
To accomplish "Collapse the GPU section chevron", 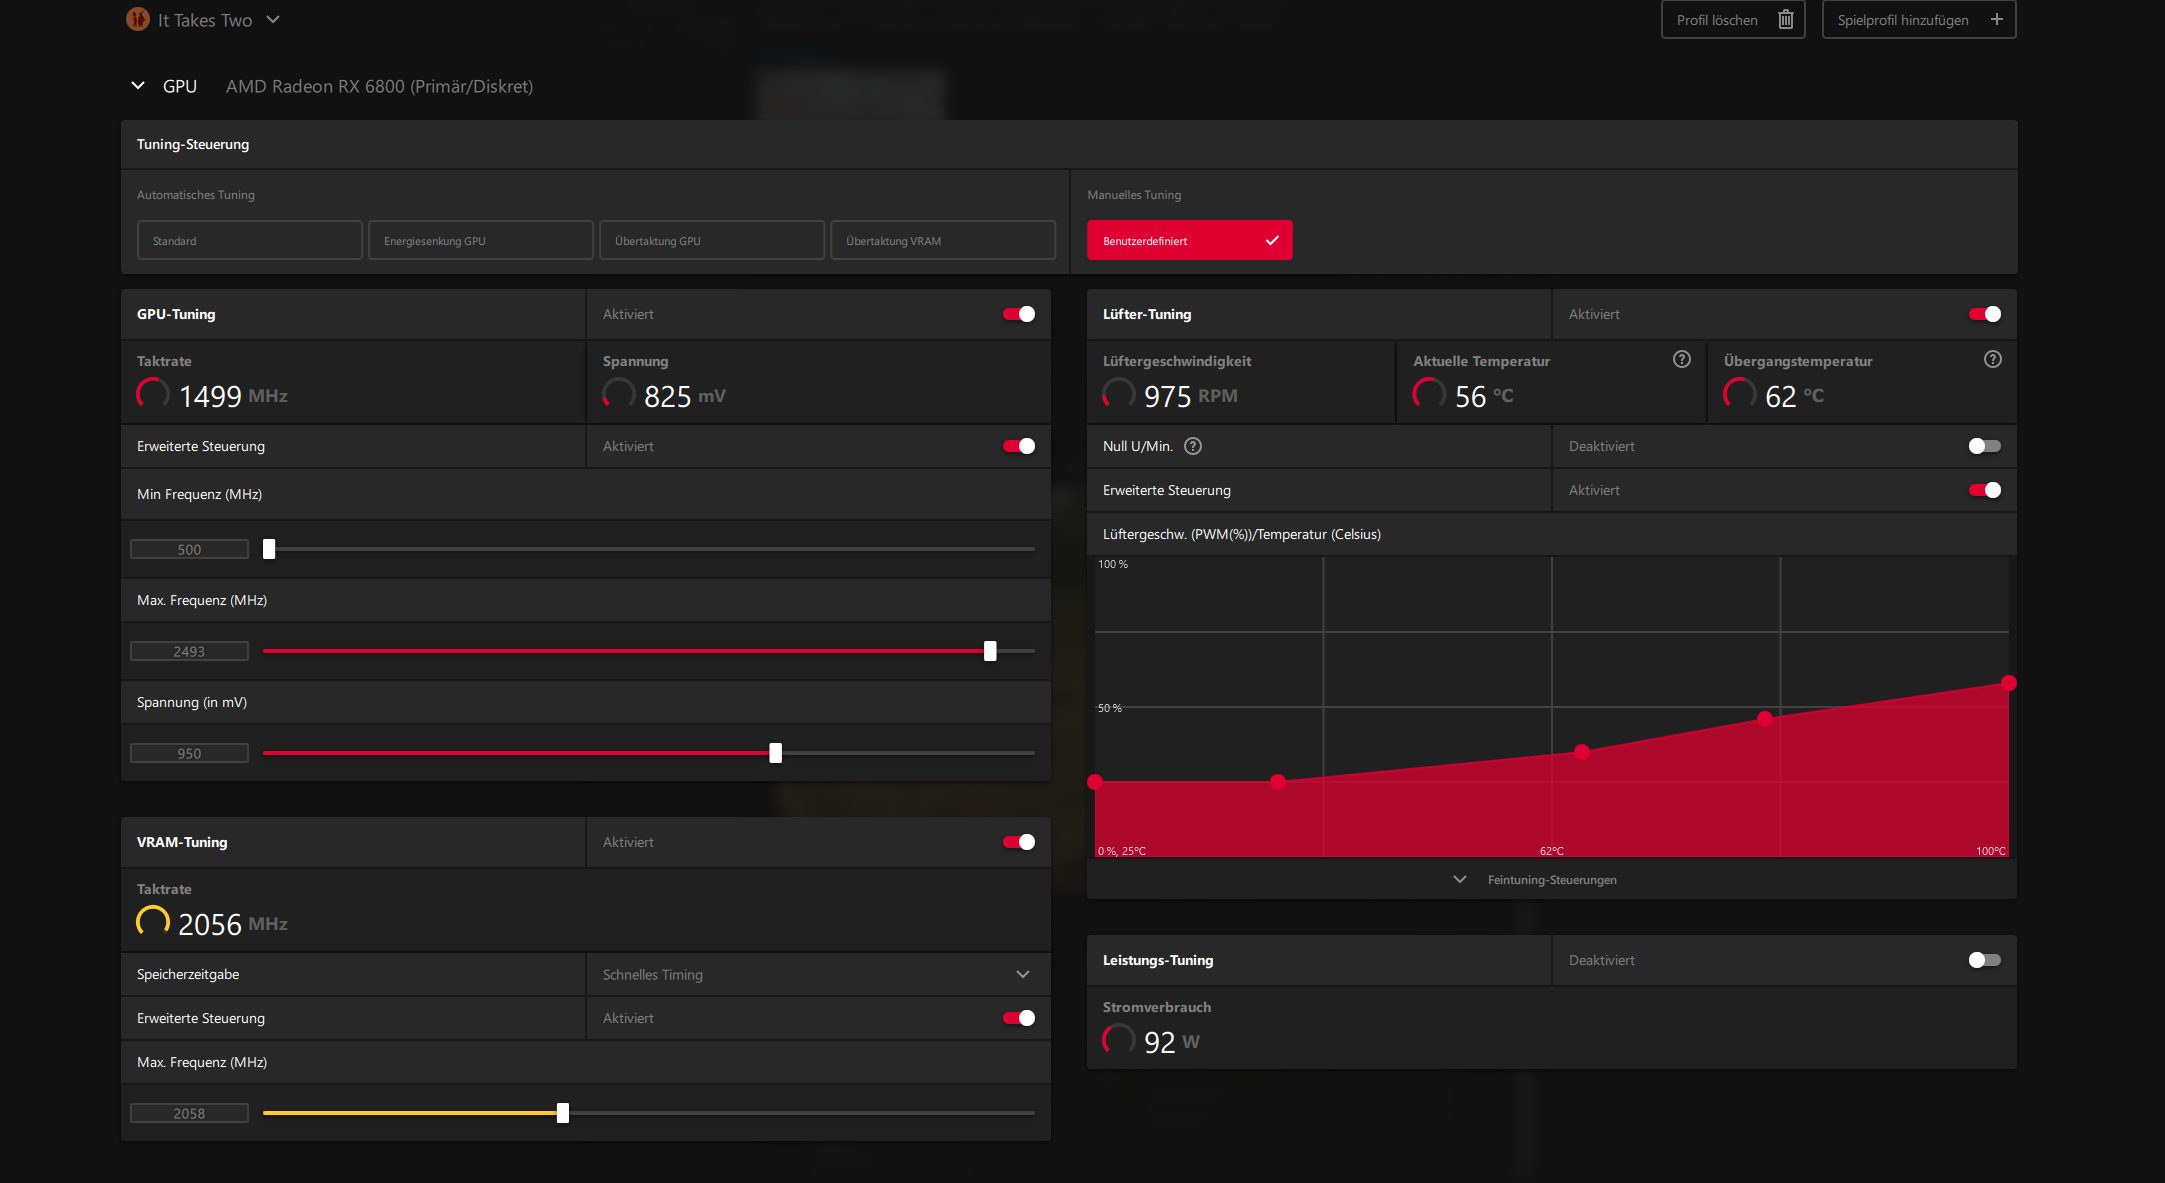I will [138, 86].
